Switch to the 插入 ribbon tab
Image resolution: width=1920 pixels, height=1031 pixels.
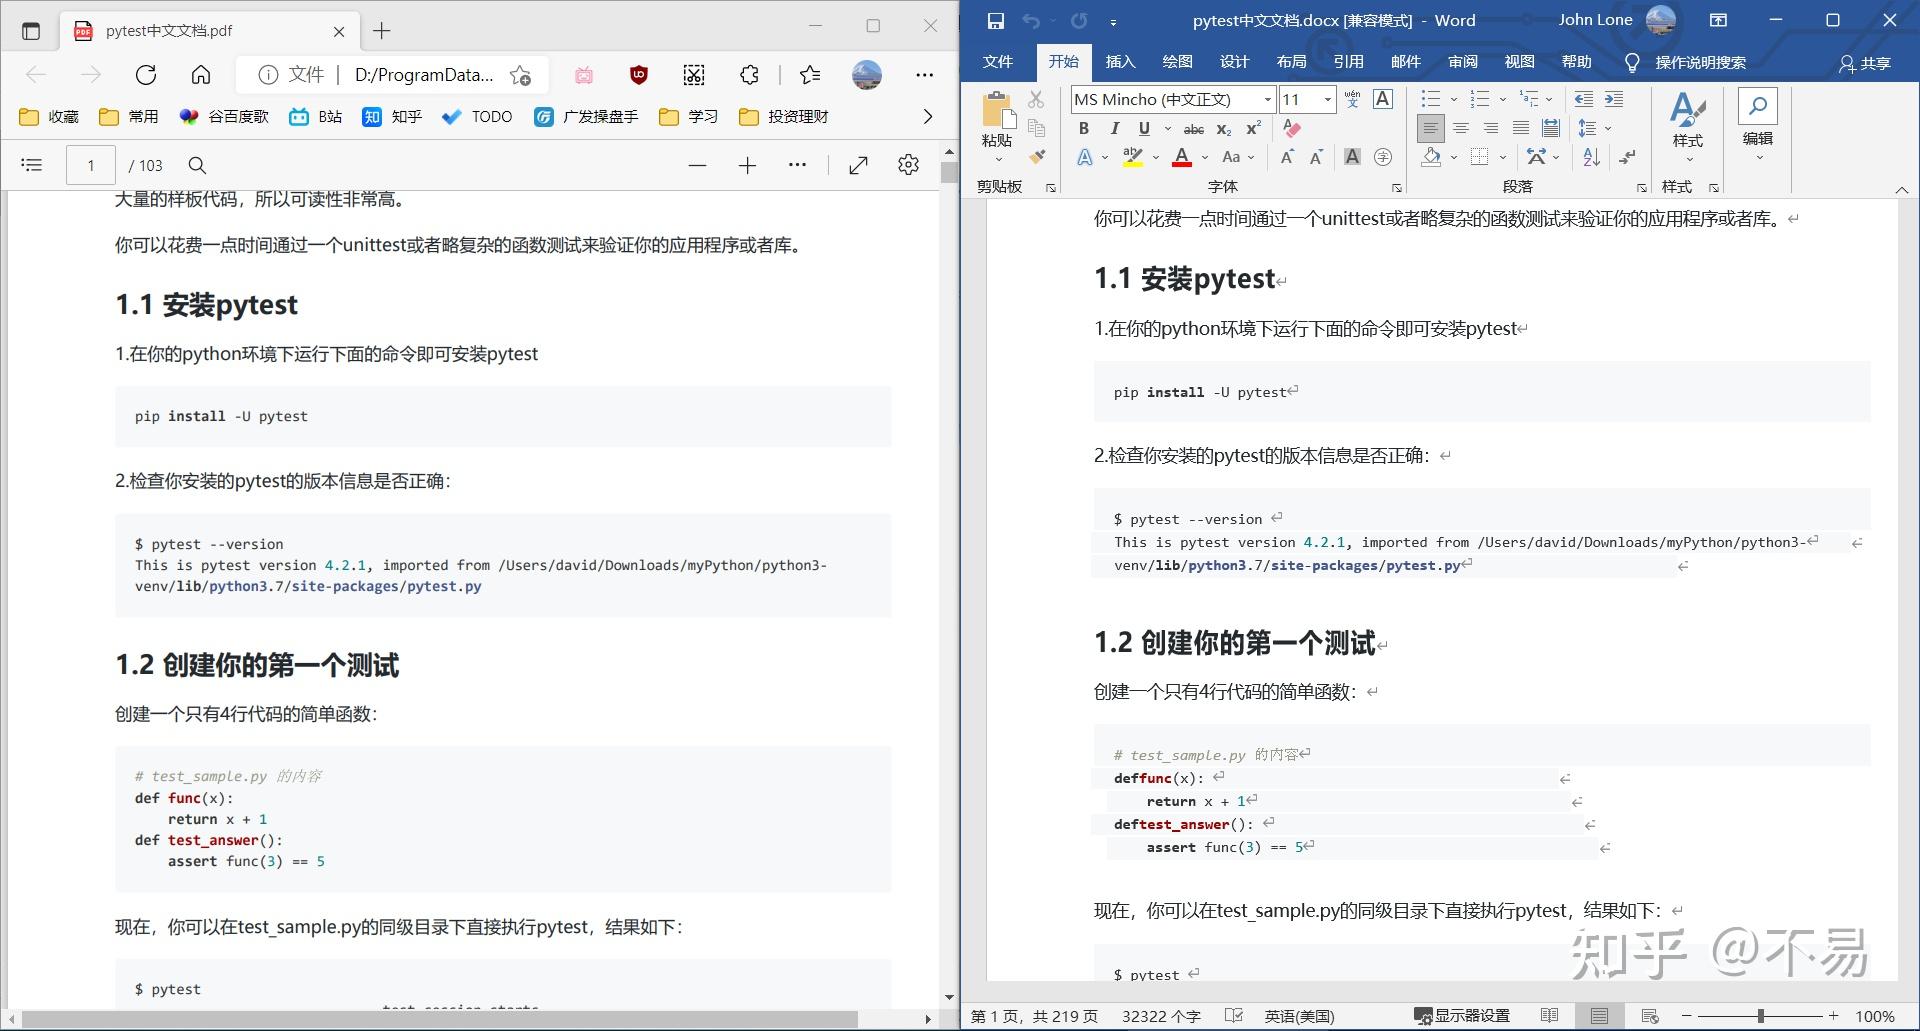(1120, 62)
